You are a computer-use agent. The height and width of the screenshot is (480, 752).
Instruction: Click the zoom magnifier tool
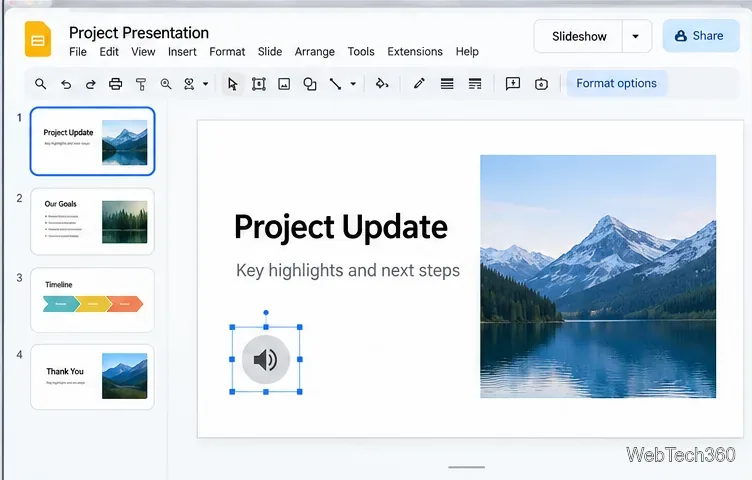(166, 84)
